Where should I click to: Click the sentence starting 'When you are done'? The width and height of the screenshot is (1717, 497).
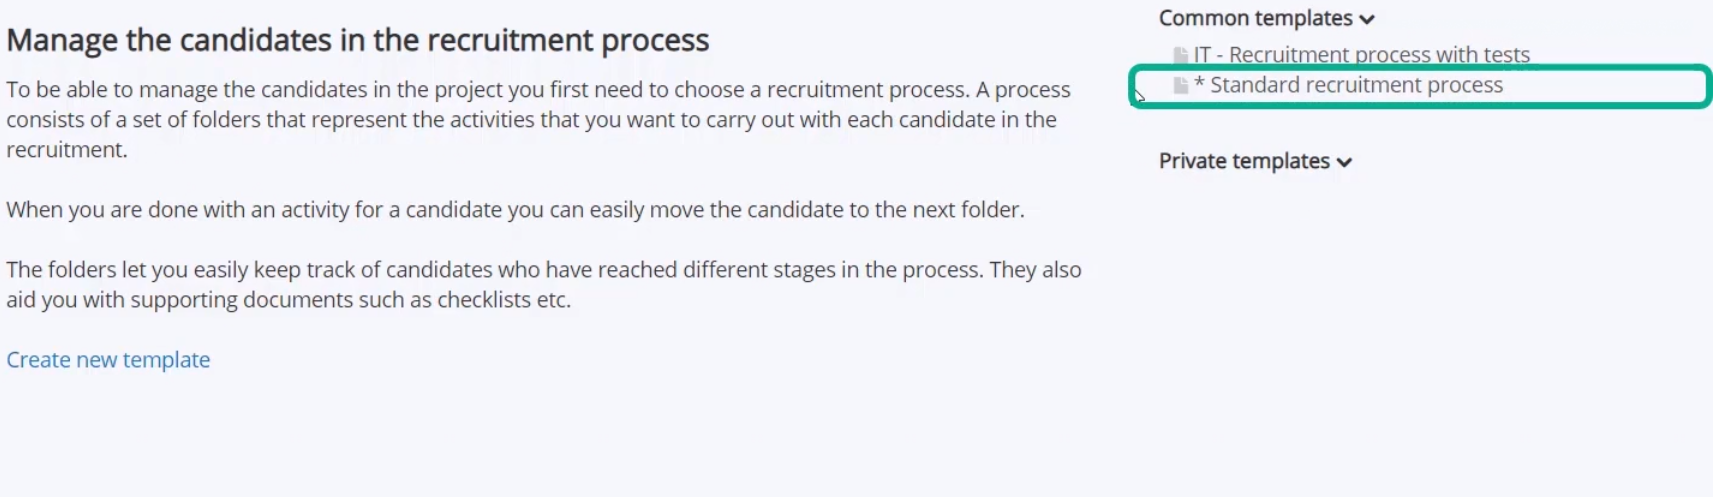click(x=515, y=210)
